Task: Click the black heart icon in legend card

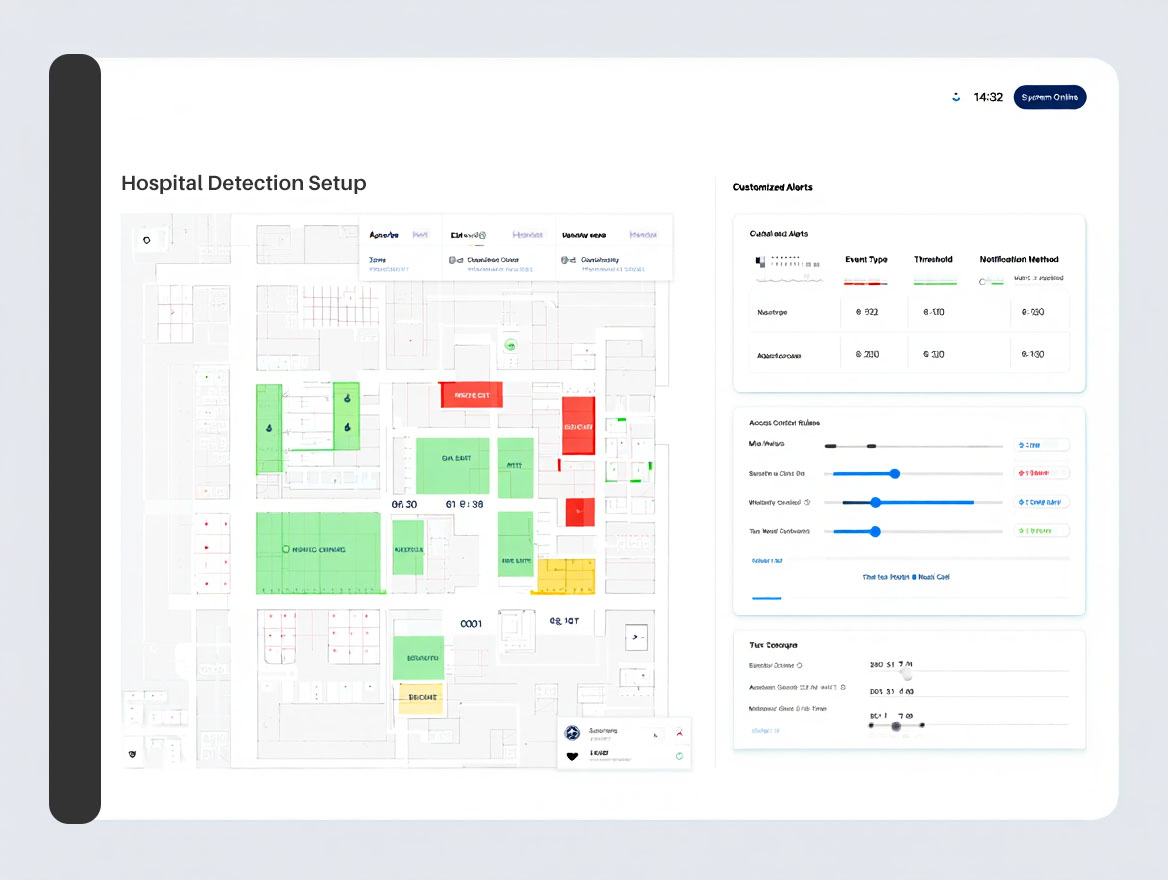Action: pyautogui.click(x=572, y=756)
